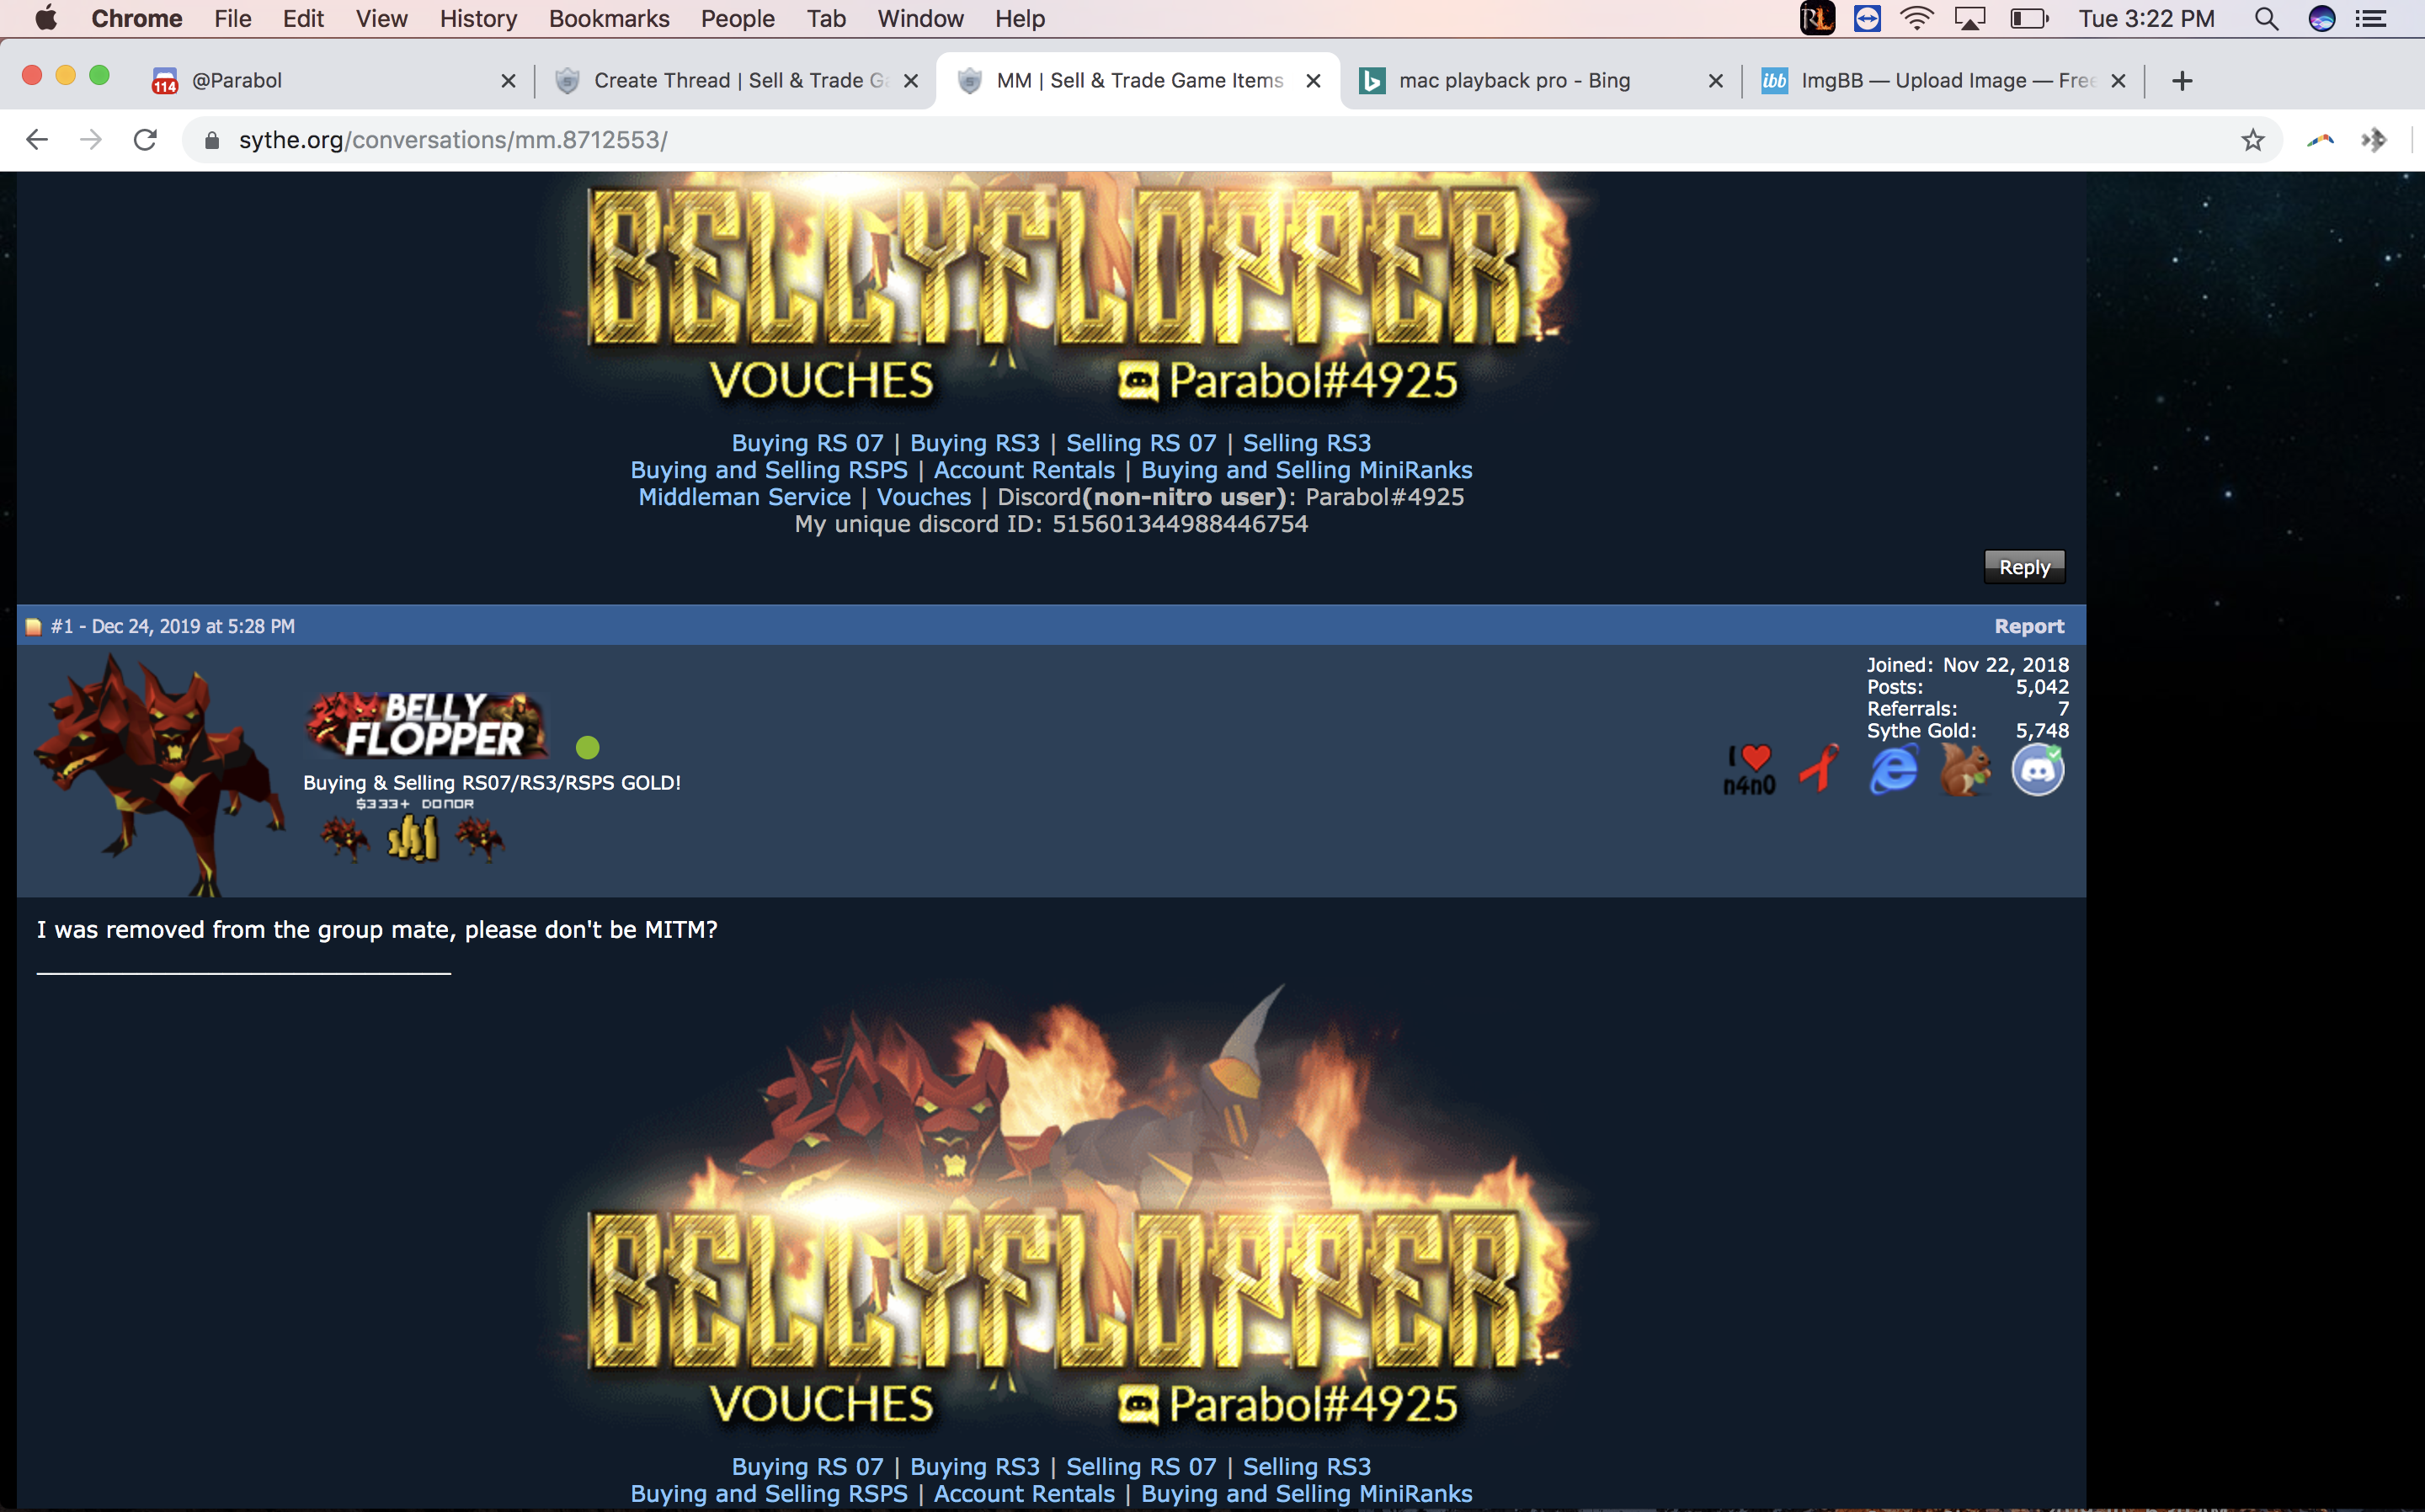
Task: Open the Vouches link in signature
Action: (924, 497)
